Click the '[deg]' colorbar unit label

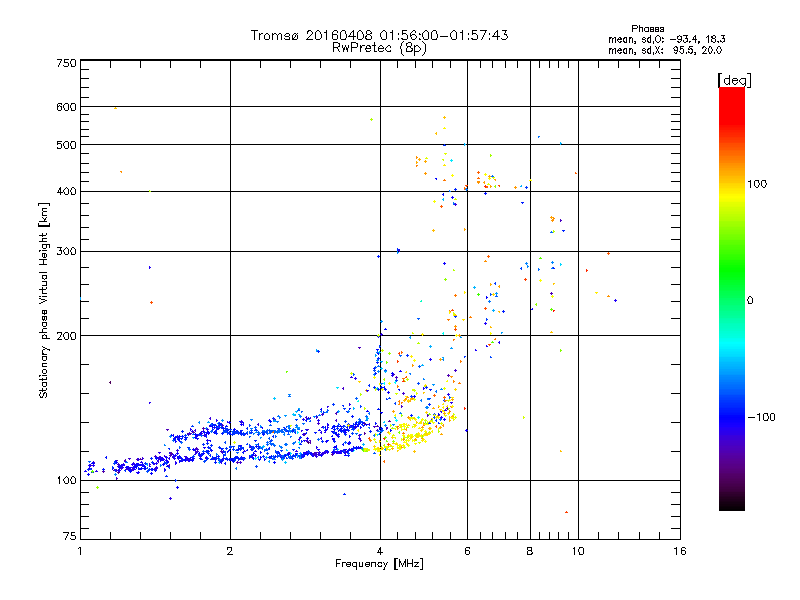734,80
